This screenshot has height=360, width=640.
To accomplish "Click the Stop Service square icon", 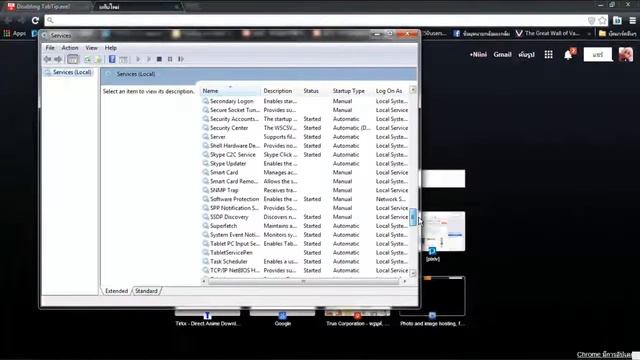I will coord(159,59).
